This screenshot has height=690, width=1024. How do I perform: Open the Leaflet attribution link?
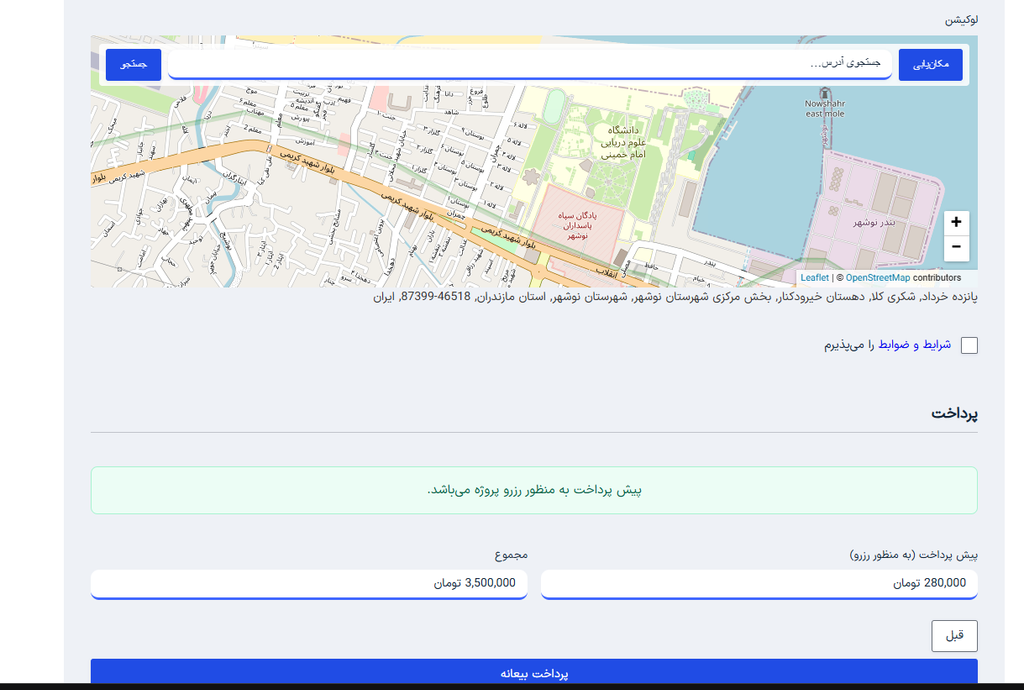(814, 277)
